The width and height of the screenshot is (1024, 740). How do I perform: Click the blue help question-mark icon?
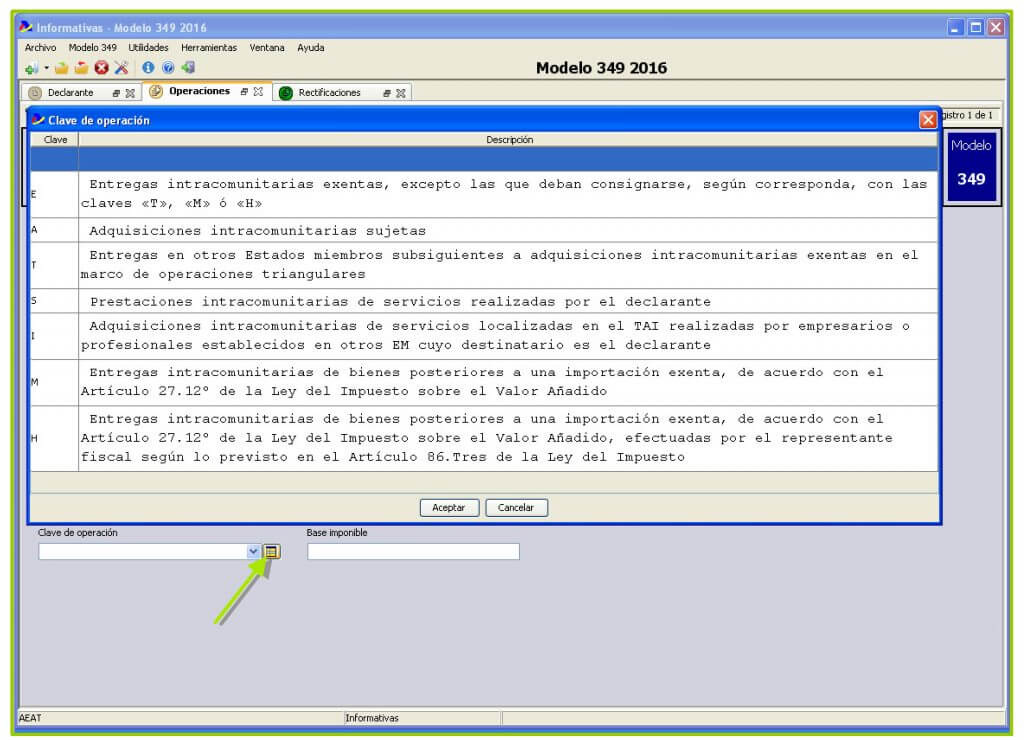(x=168, y=67)
